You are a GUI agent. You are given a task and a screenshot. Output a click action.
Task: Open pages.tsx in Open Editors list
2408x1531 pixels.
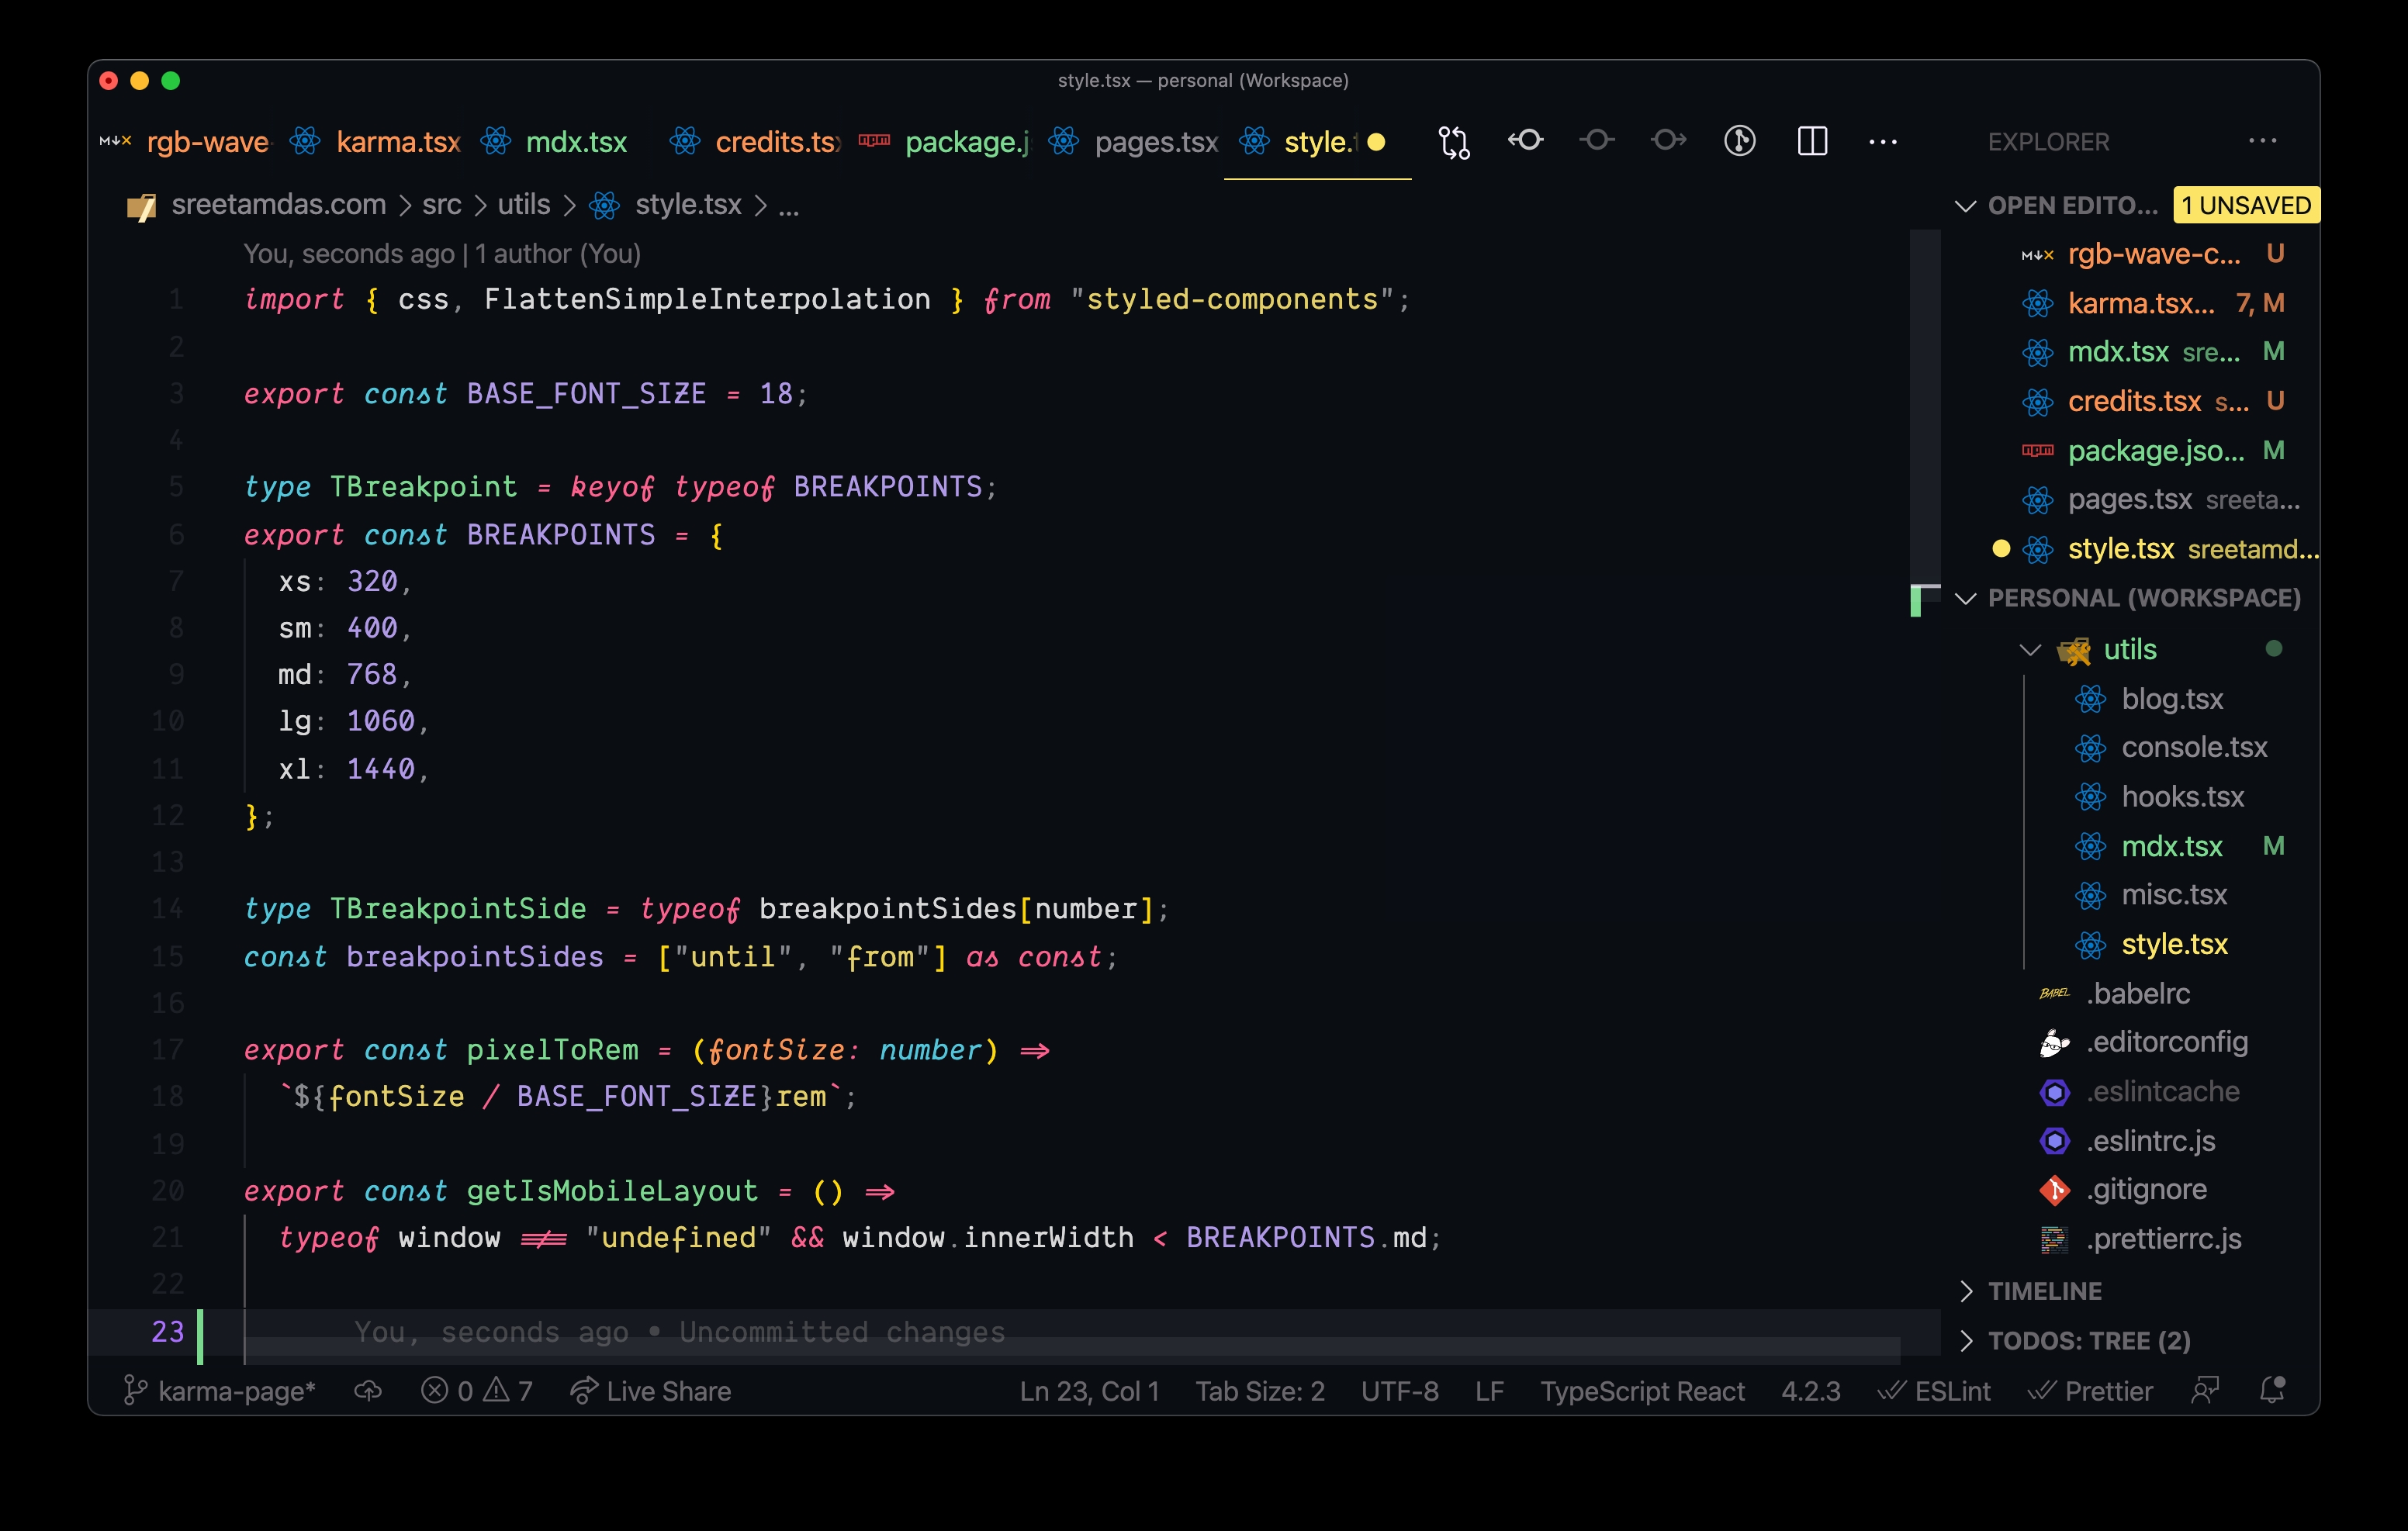[2130, 499]
